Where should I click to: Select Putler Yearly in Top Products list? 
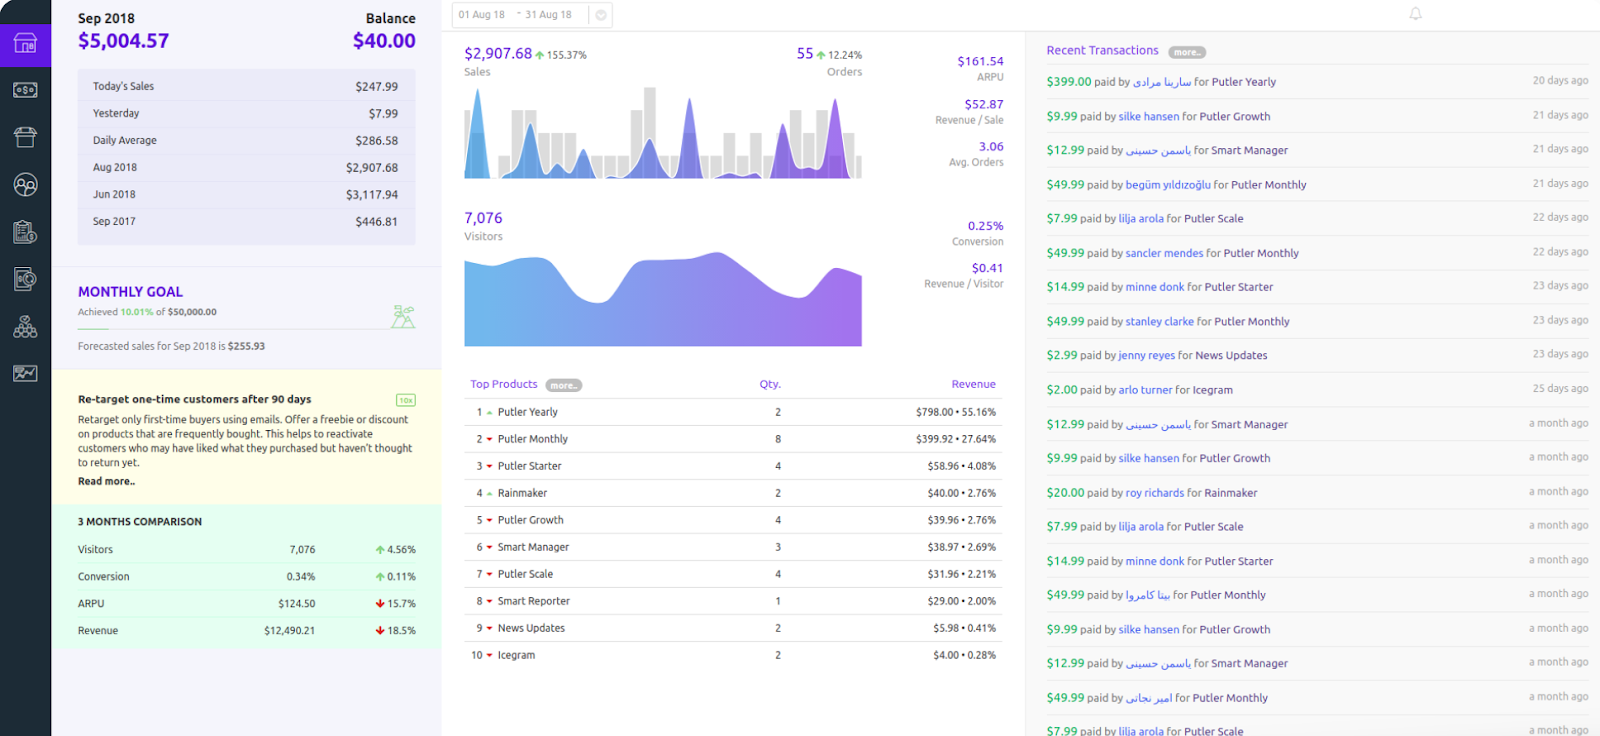528,412
